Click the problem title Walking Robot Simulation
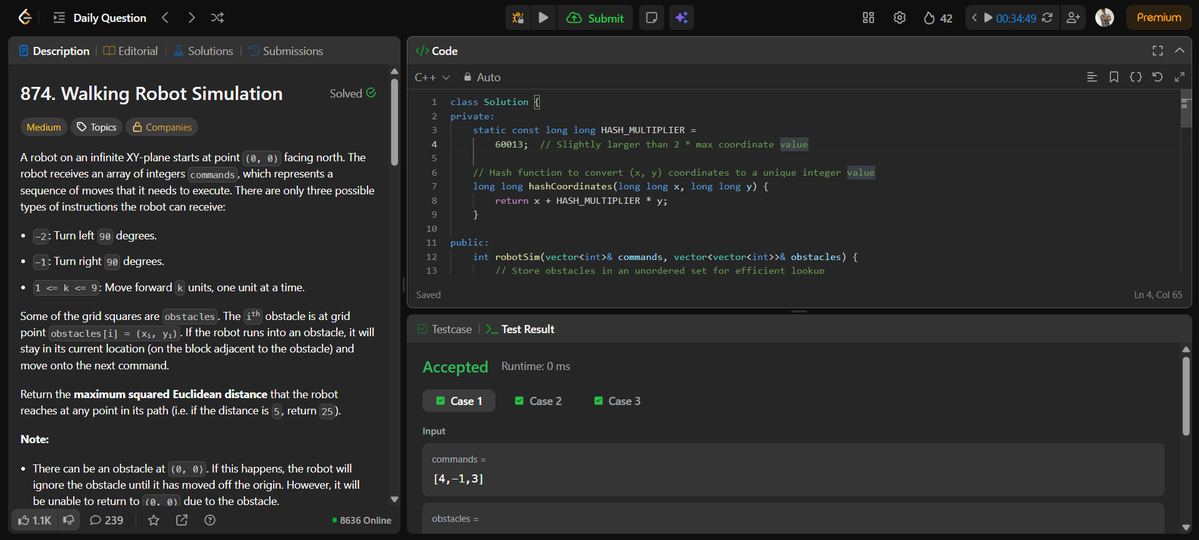 tap(151, 94)
